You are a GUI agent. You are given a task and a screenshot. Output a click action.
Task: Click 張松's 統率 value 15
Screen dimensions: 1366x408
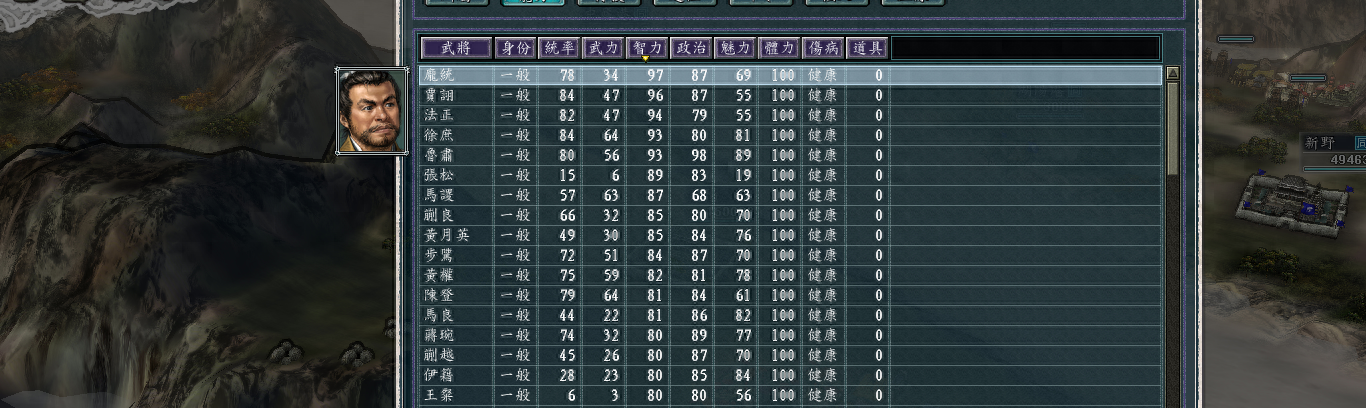coord(567,175)
